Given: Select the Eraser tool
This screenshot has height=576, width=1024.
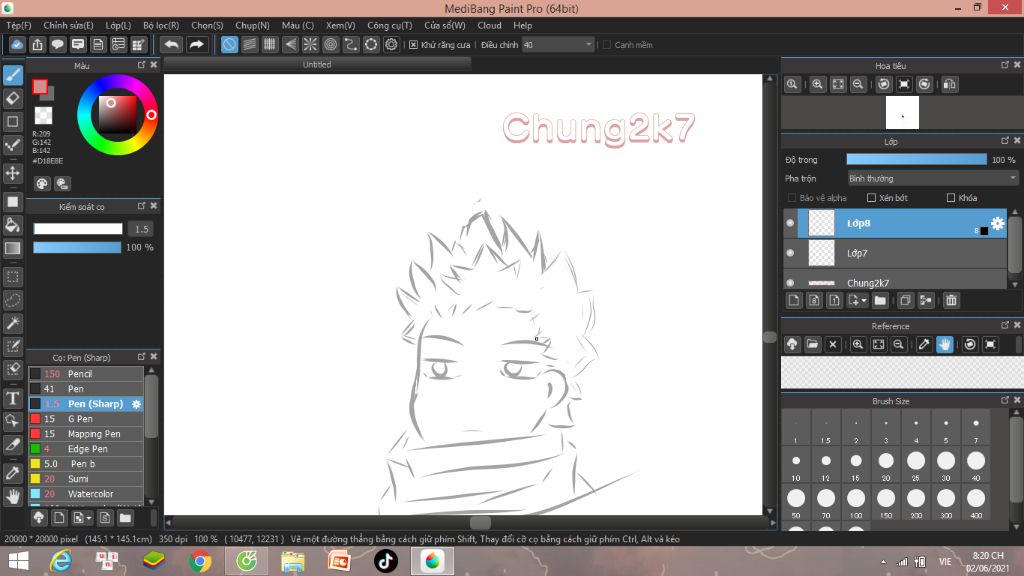Looking at the screenshot, I should [x=13, y=99].
